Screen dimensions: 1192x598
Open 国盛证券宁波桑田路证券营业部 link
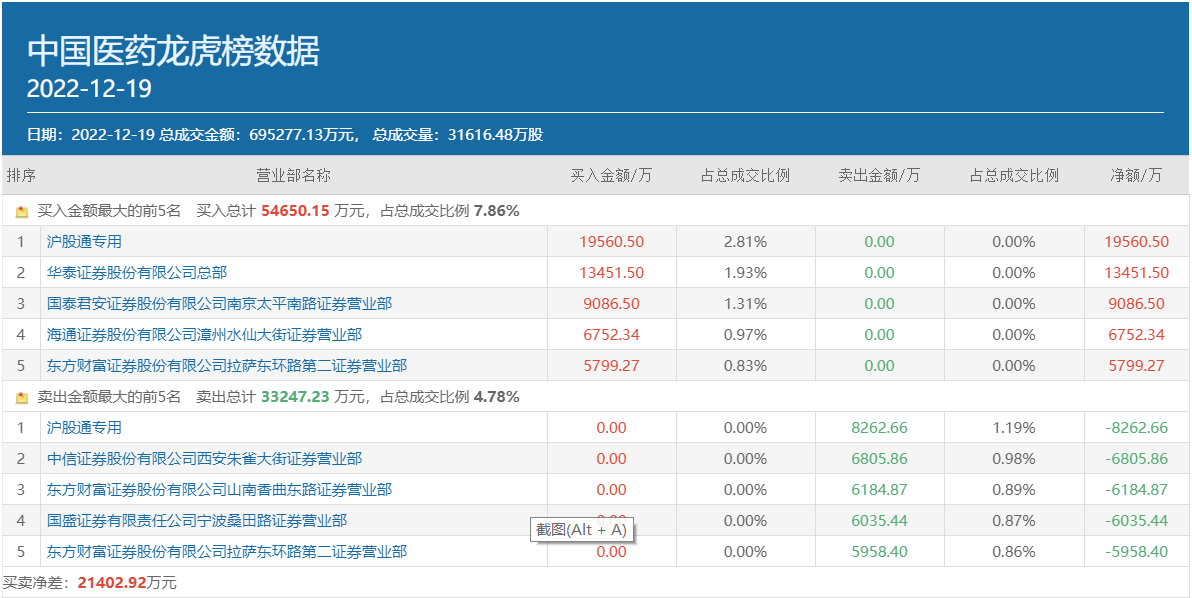pos(197,521)
